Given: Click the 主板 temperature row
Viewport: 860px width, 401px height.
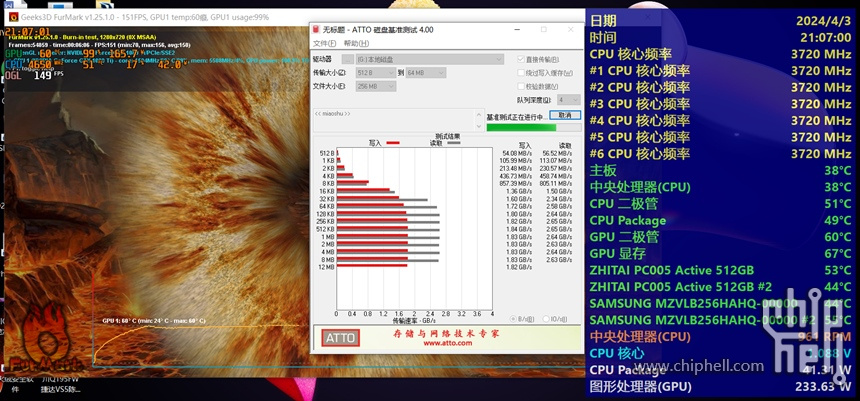Looking at the screenshot, I should coord(720,171).
